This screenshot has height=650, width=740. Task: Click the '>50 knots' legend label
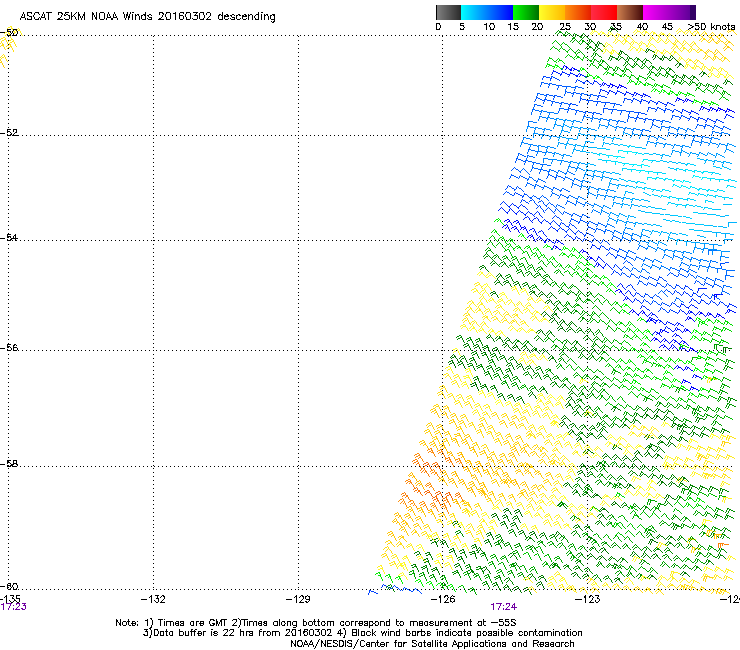pos(711,27)
